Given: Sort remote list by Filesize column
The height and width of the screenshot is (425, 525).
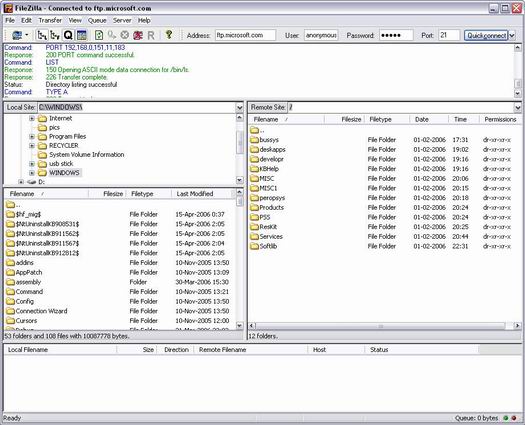Looking at the screenshot, I should (x=344, y=119).
